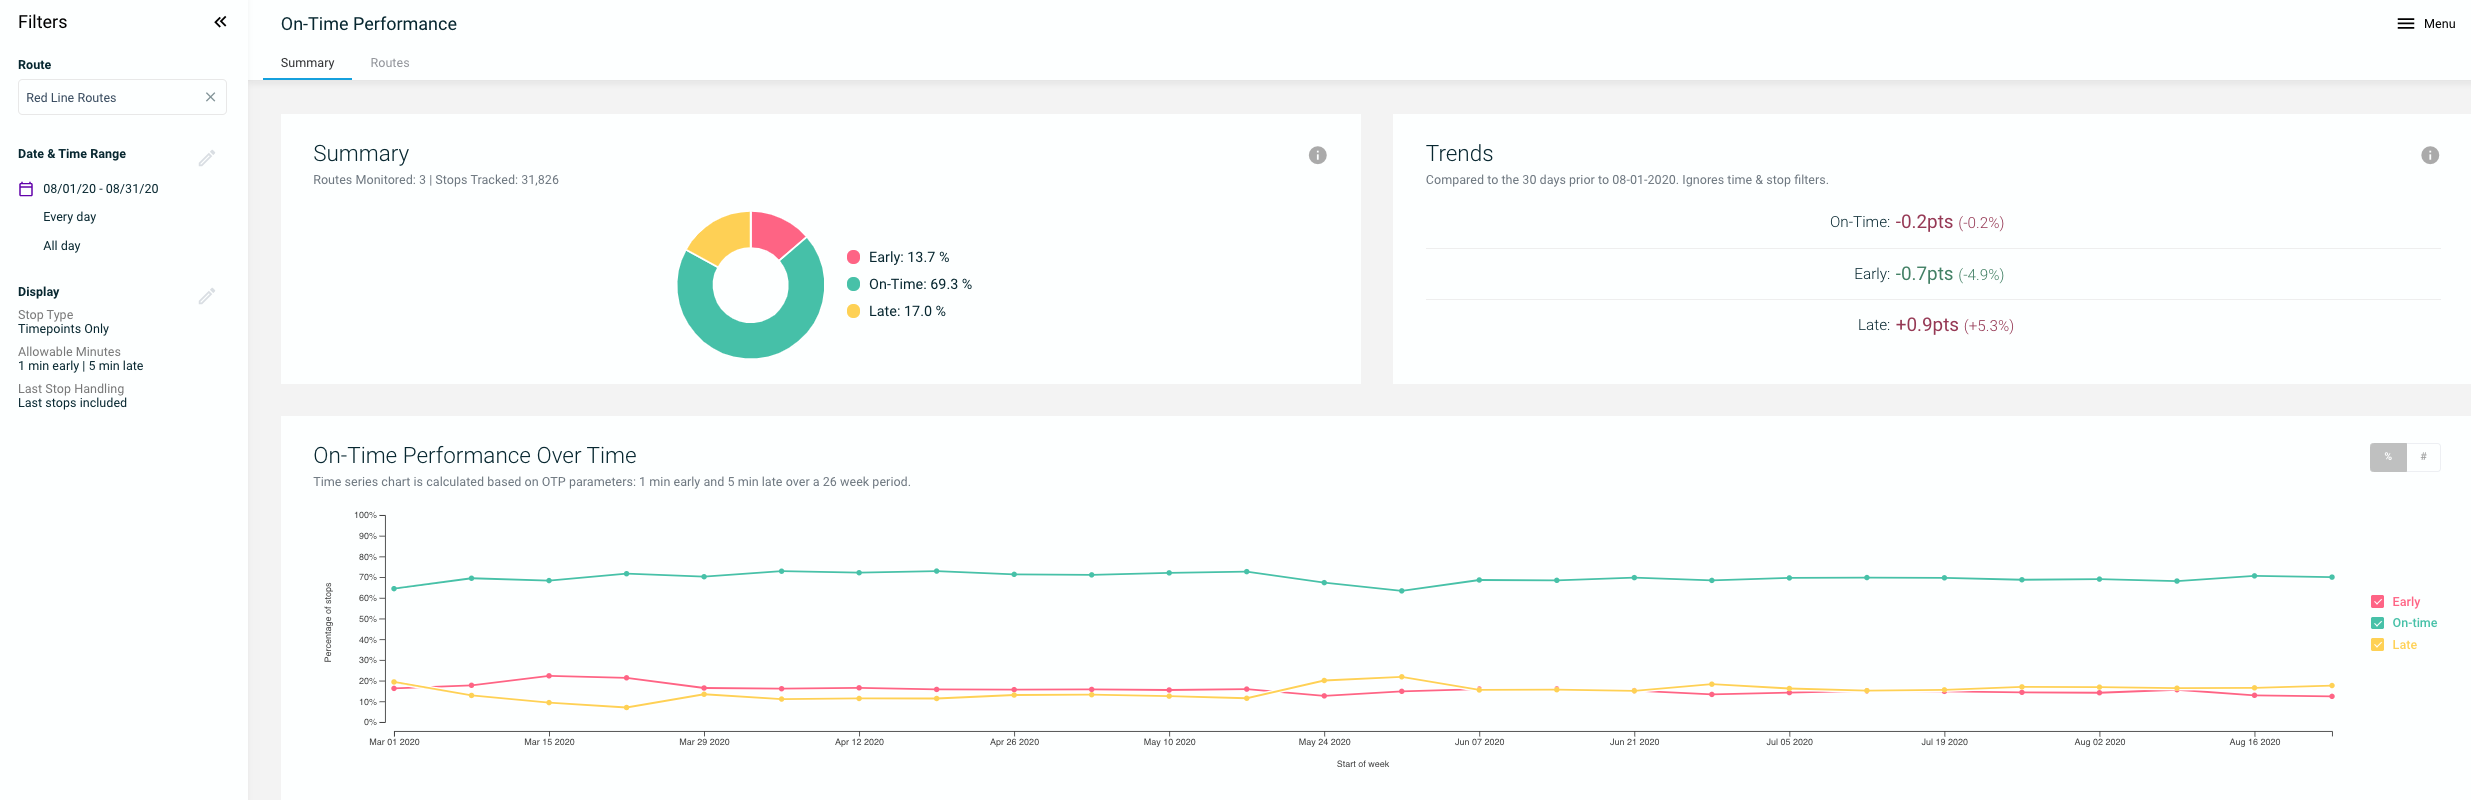This screenshot has width=2471, height=800.
Task: Uncheck the On-time series checkbox
Action: click(x=2377, y=623)
